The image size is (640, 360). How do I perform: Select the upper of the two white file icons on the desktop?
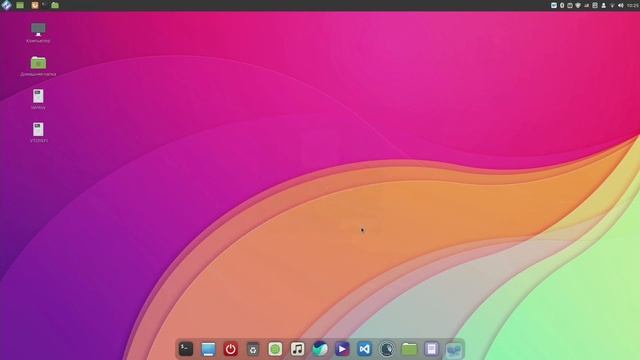[x=38, y=96]
